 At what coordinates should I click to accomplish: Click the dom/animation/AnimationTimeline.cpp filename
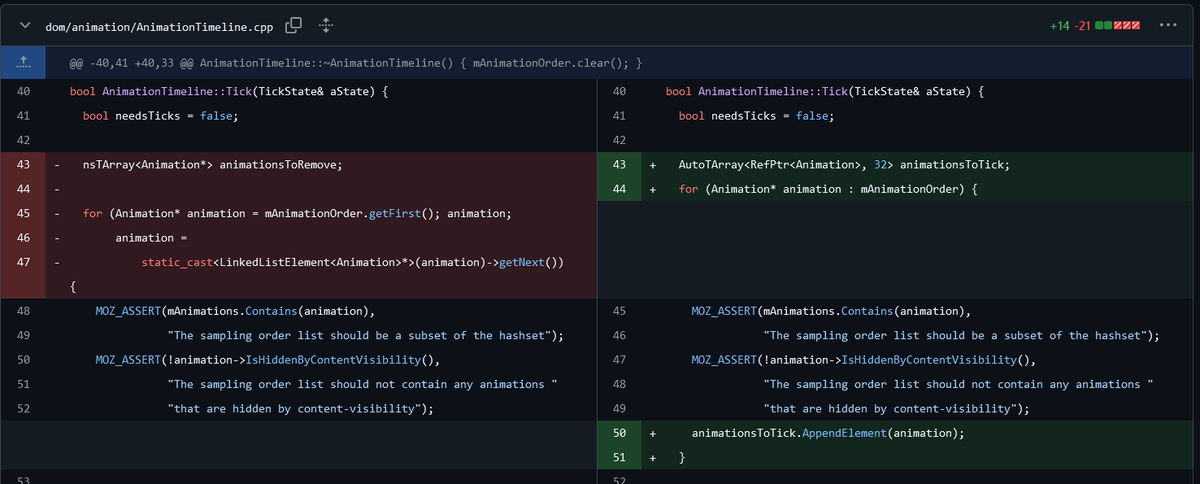[x=159, y=26]
